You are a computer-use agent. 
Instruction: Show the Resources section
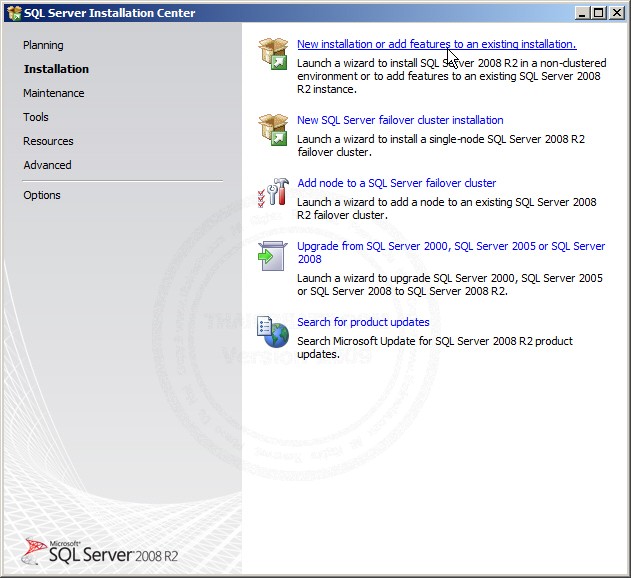point(48,141)
